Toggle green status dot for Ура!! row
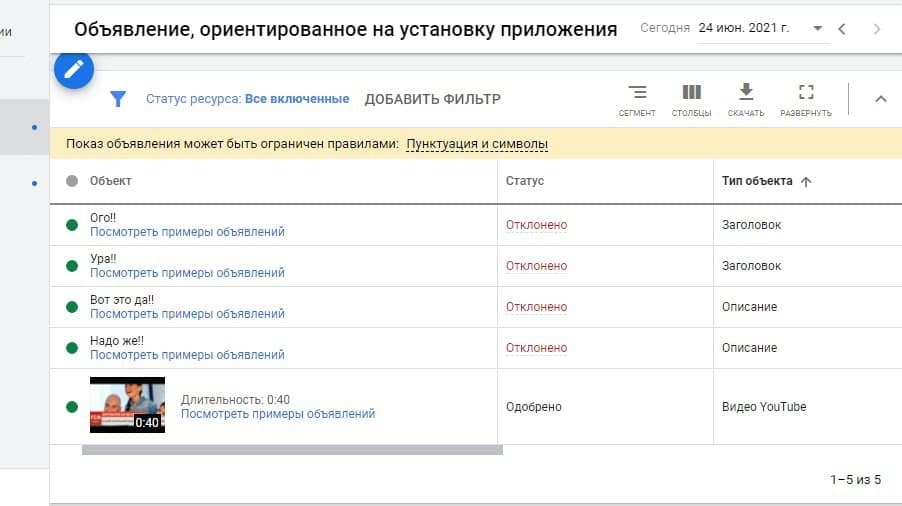Image resolution: width=902 pixels, height=506 pixels. click(x=72, y=266)
